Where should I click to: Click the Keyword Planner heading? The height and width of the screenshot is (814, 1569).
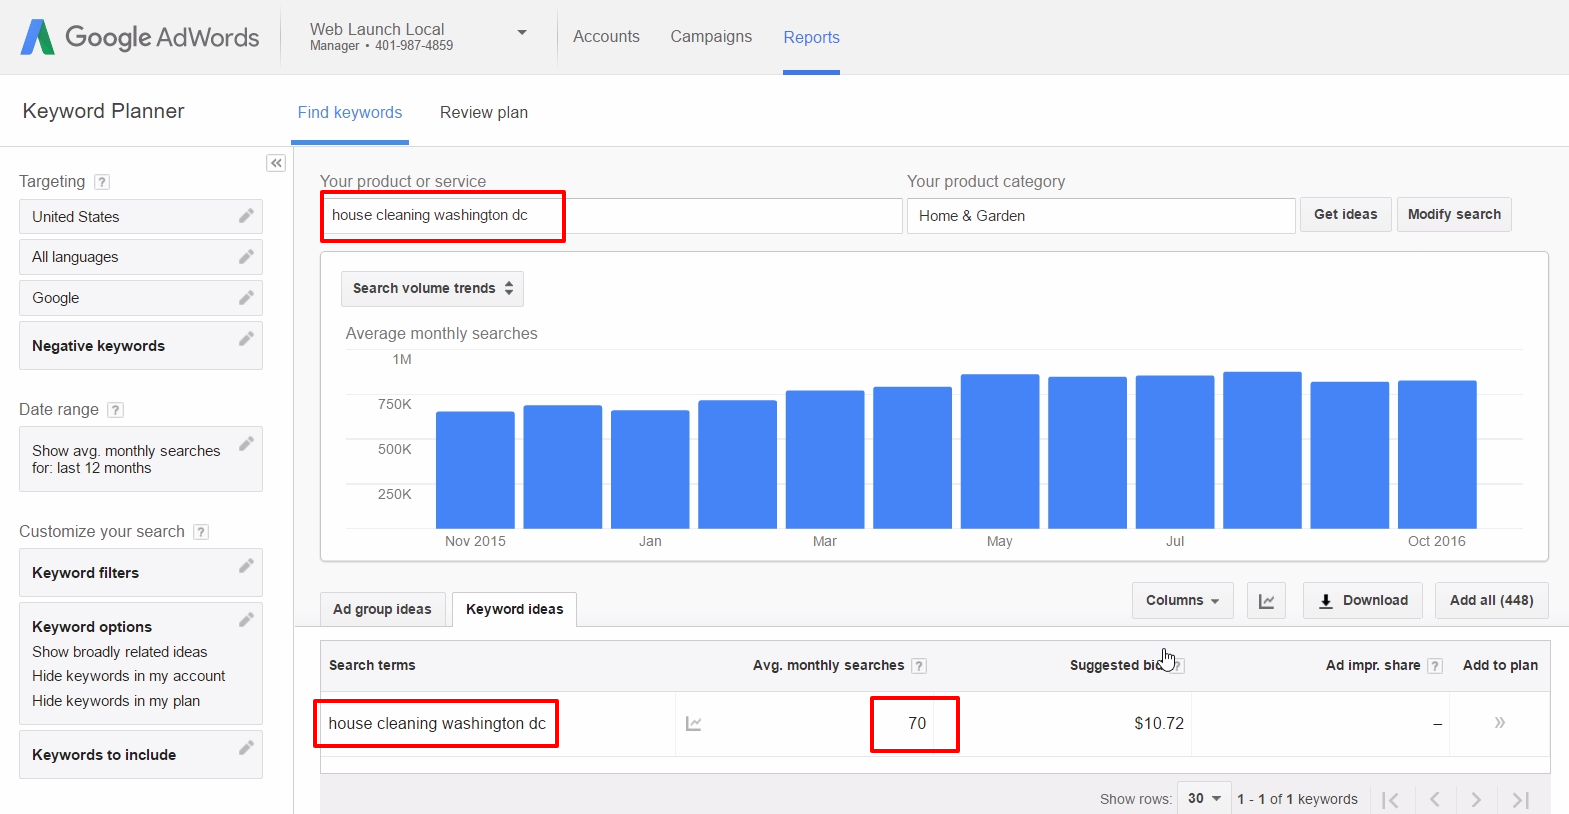[x=103, y=111]
